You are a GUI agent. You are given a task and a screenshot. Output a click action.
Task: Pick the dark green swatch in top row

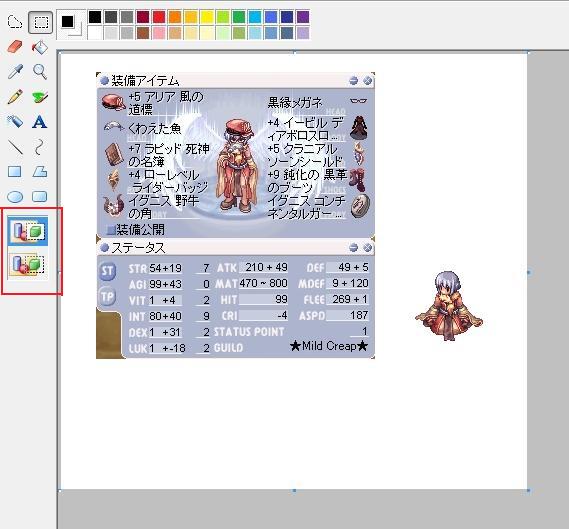pyautogui.click(x=239, y=17)
